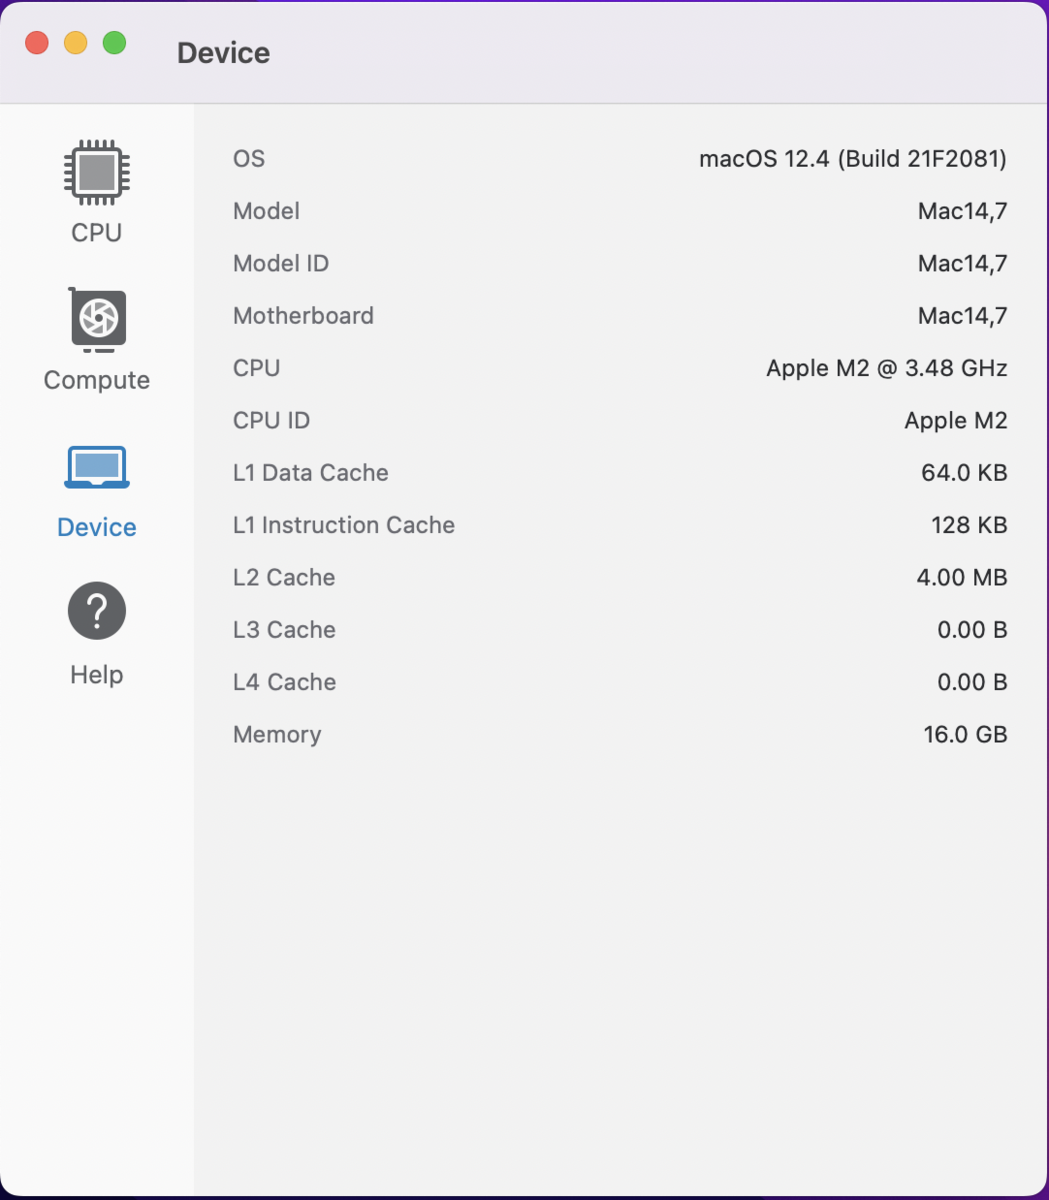Viewport: 1049px width, 1200px height.
Task: Click the CPU ID row label
Action: [271, 421]
